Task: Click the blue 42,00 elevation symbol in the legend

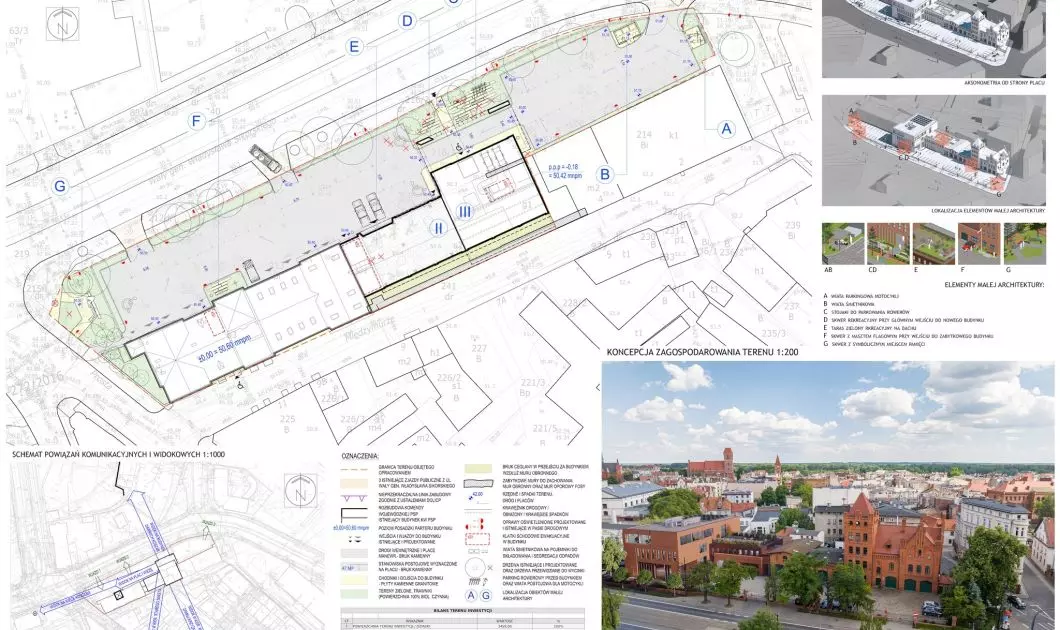Action: (476, 496)
